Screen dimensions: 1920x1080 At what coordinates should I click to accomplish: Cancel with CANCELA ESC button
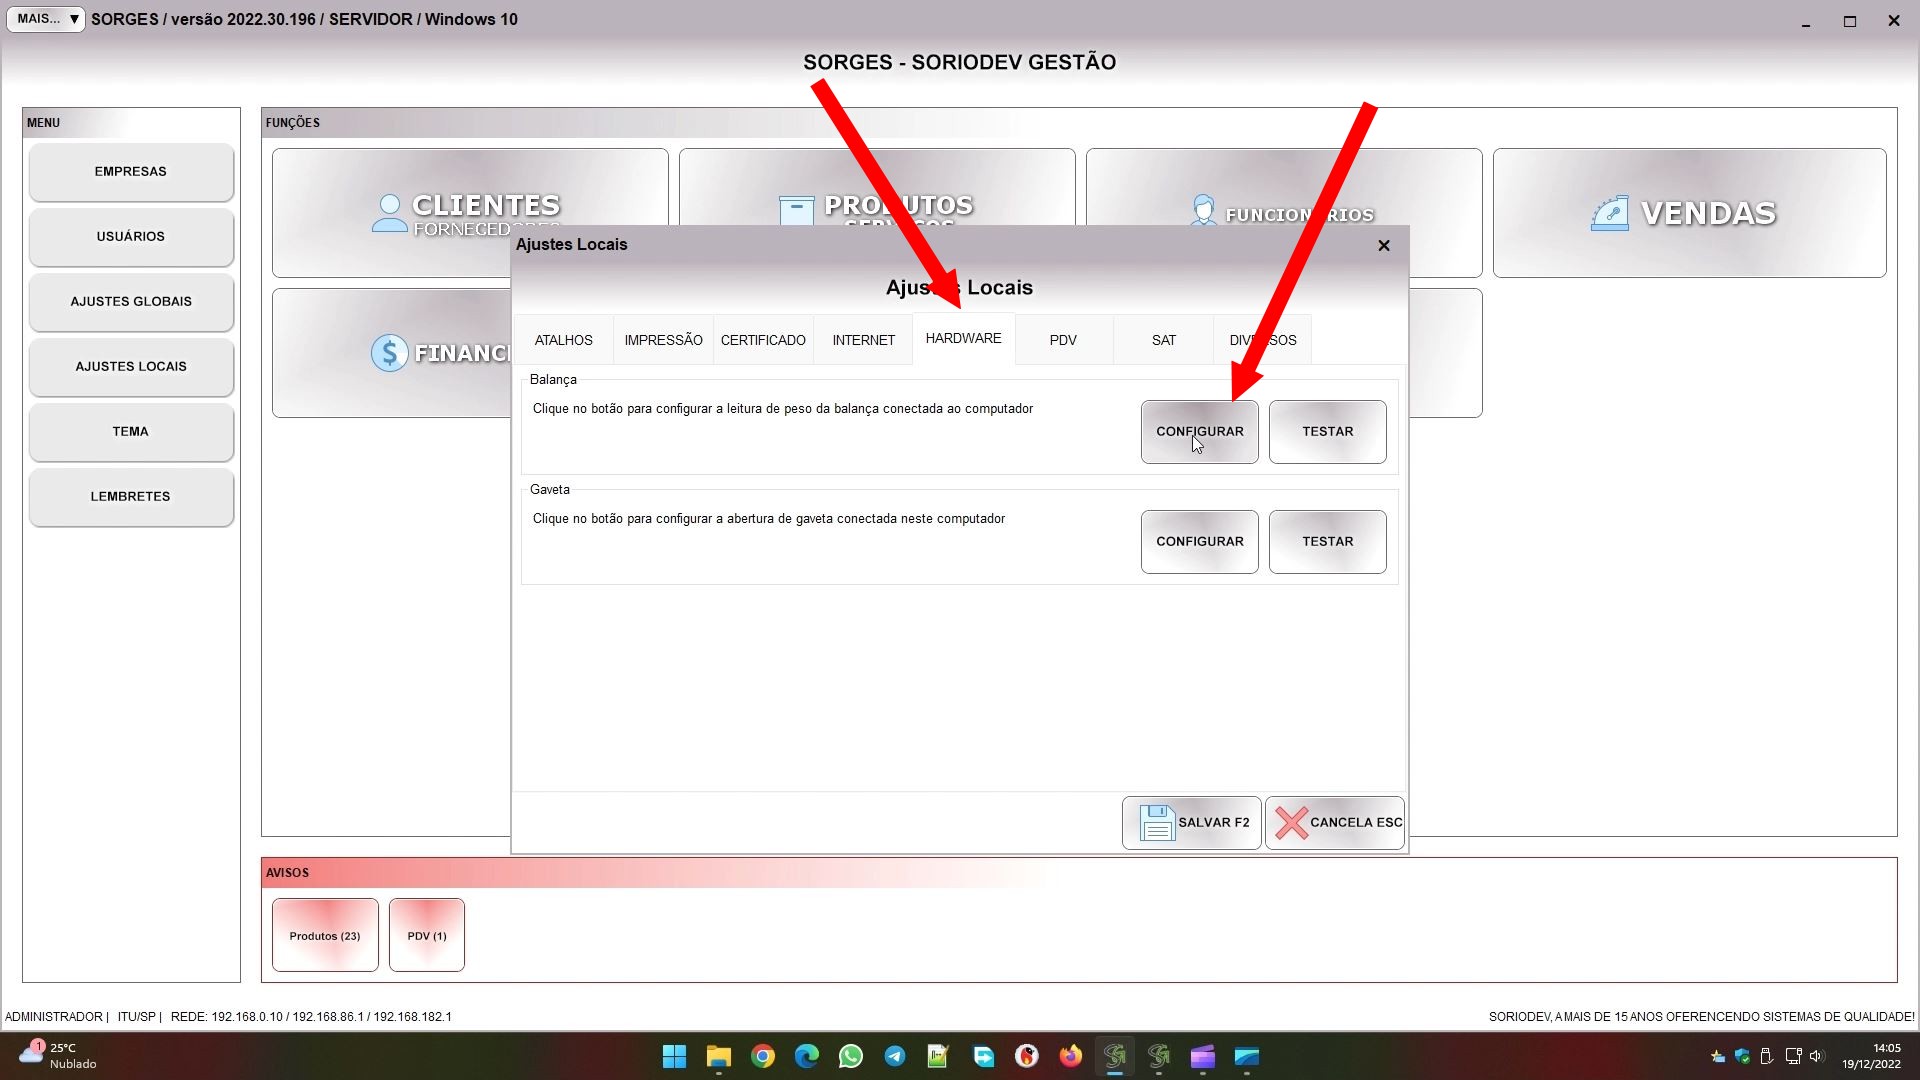(1335, 823)
